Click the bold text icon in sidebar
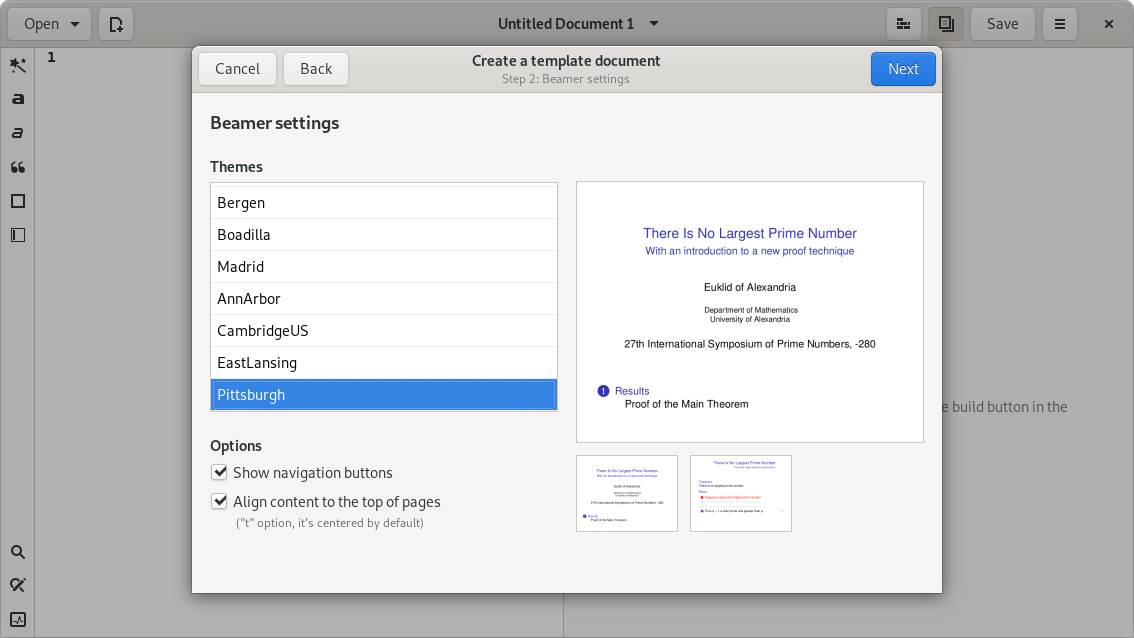 click(x=17, y=99)
